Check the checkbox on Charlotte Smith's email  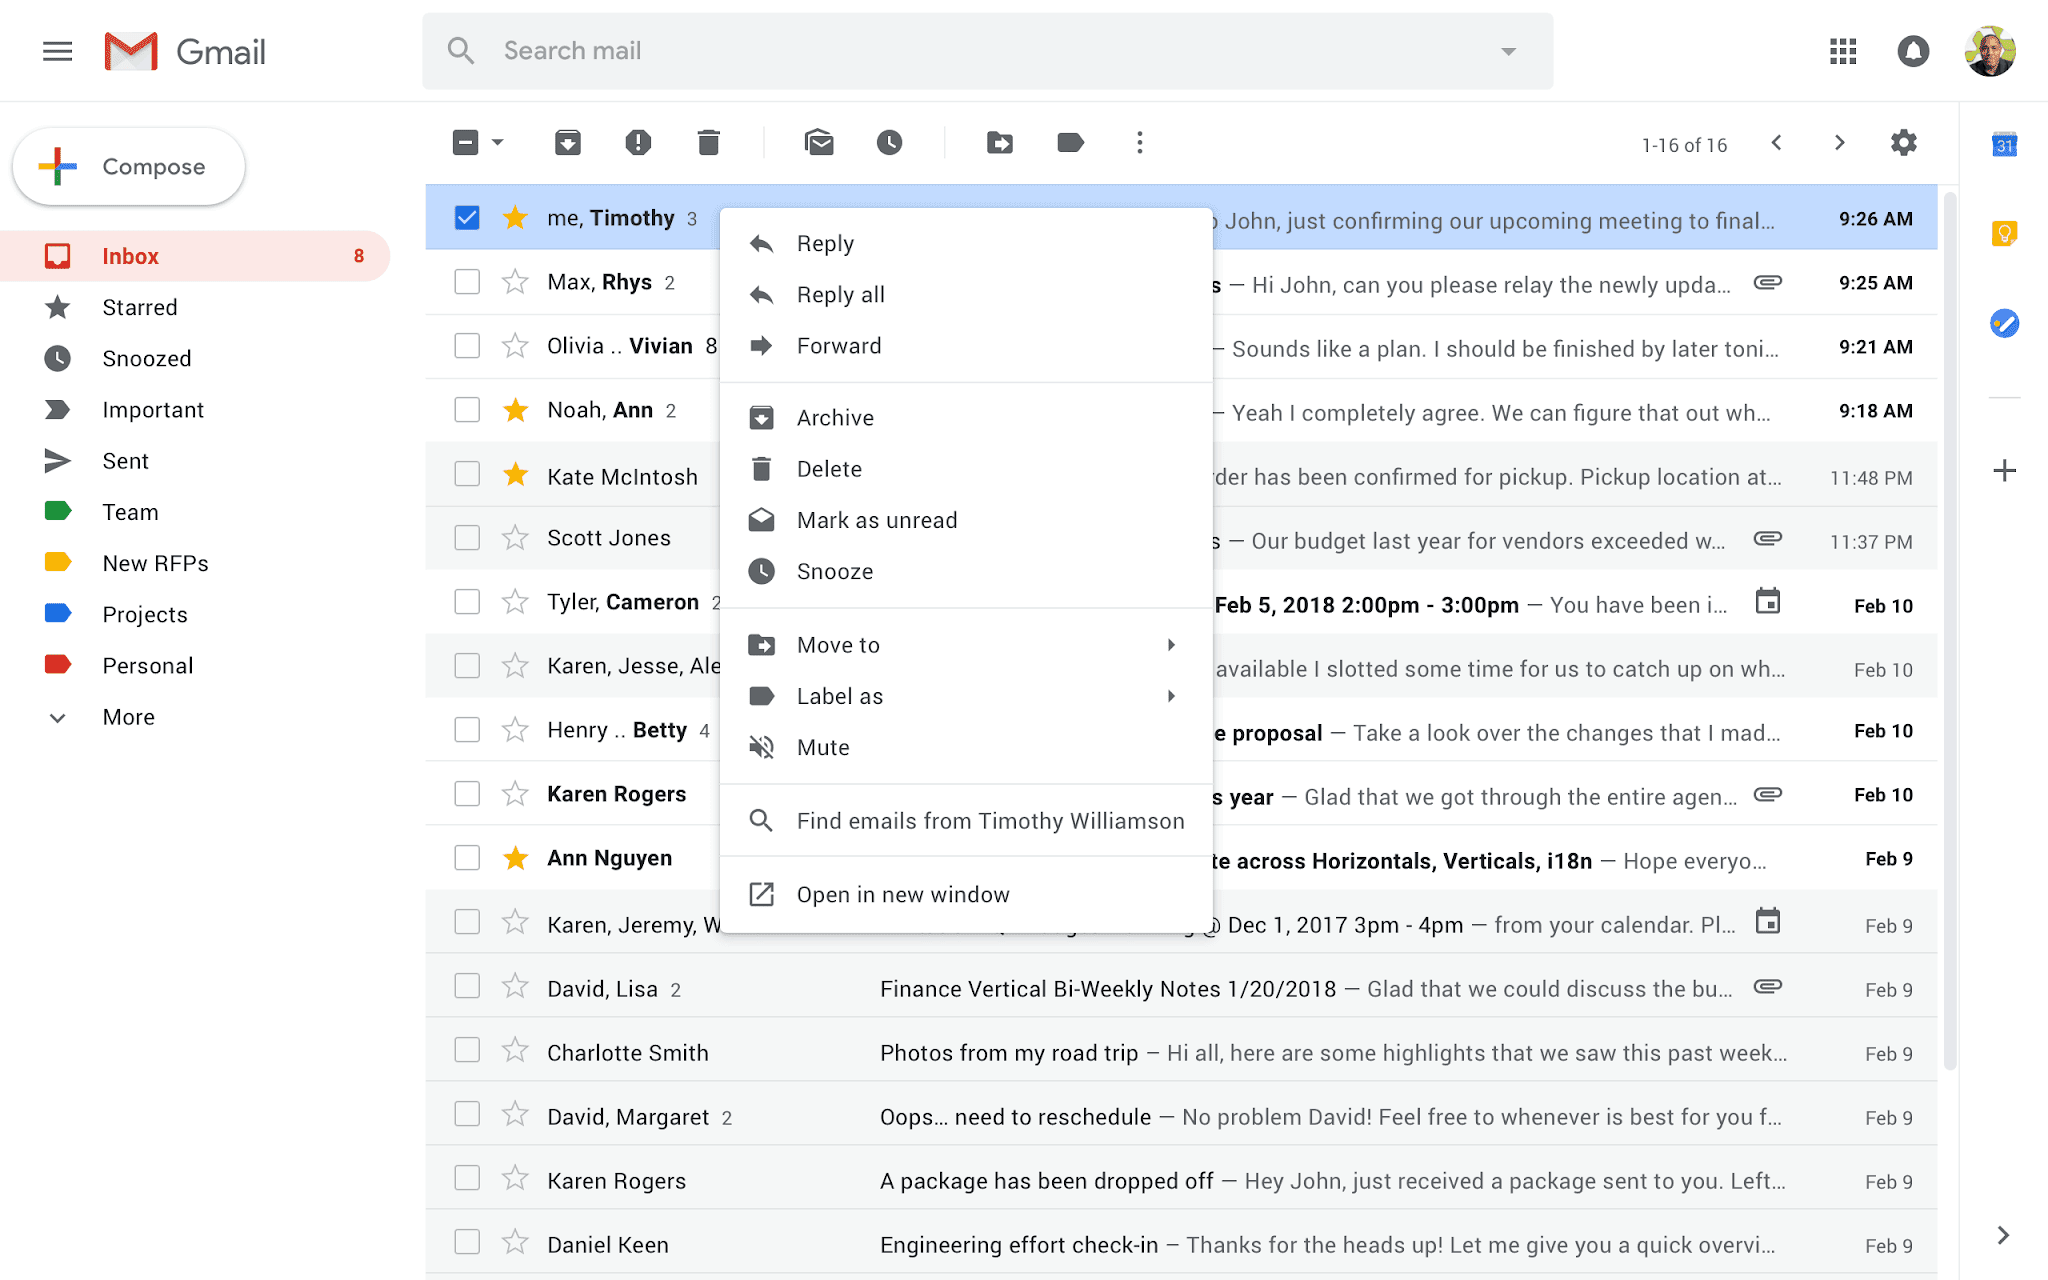466,1051
